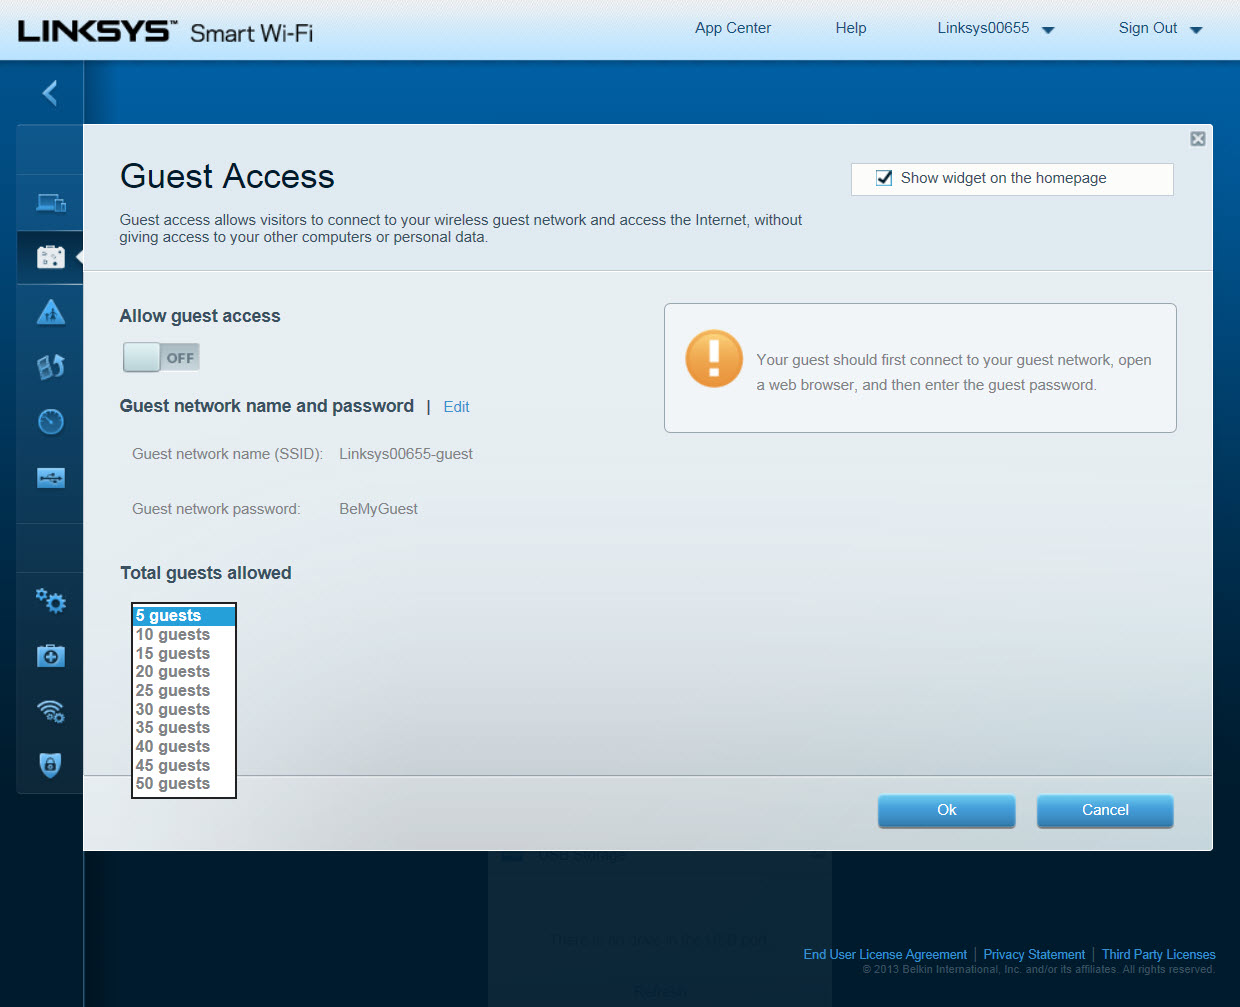Select 5 guests option
The height and width of the screenshot is (1007, 1240).
click(x=184, y=616)
